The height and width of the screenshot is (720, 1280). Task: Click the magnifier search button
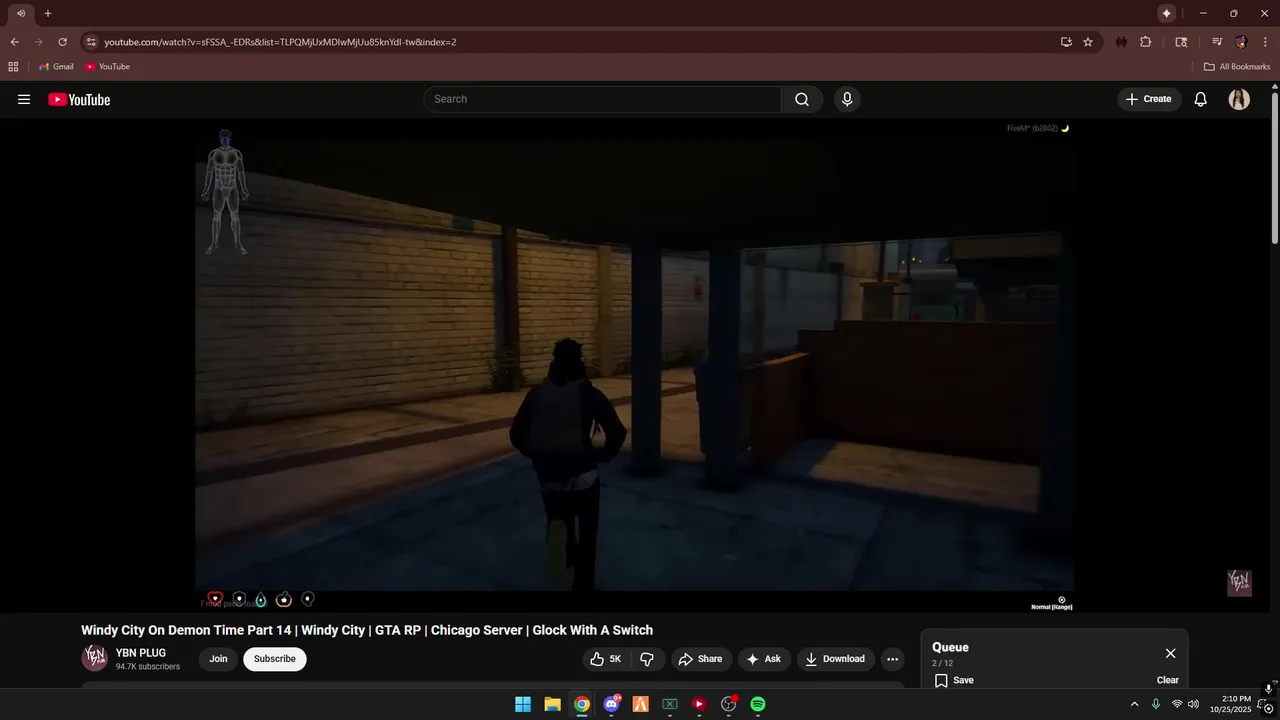pyautogui.click(x=802, y=99)
